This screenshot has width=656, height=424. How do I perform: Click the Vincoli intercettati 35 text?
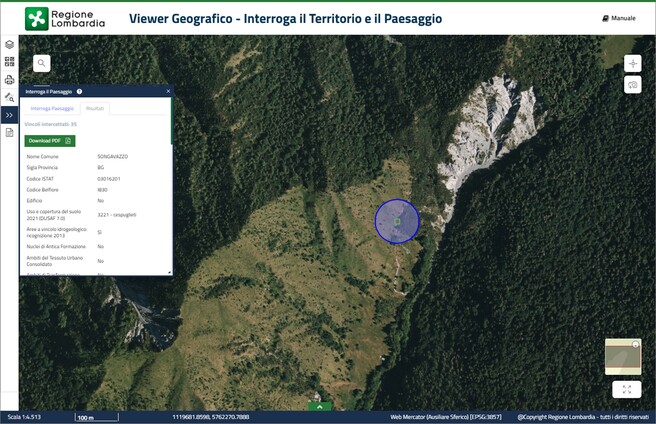point(51,124)
